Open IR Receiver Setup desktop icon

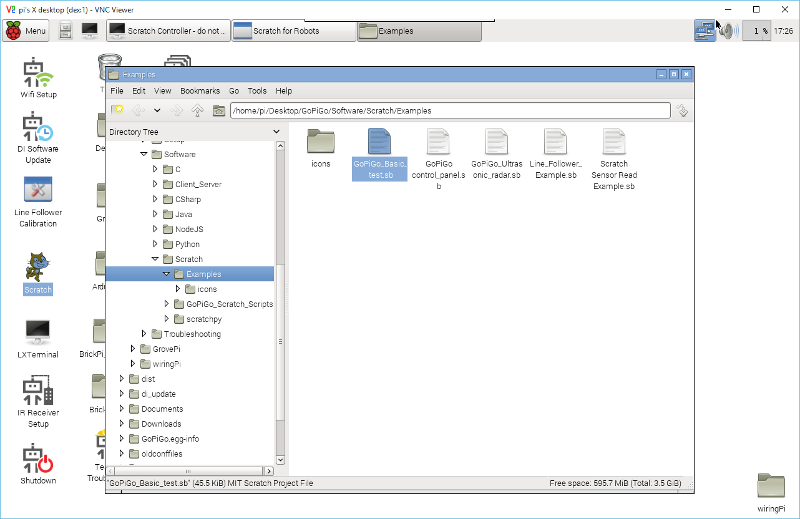38,402
